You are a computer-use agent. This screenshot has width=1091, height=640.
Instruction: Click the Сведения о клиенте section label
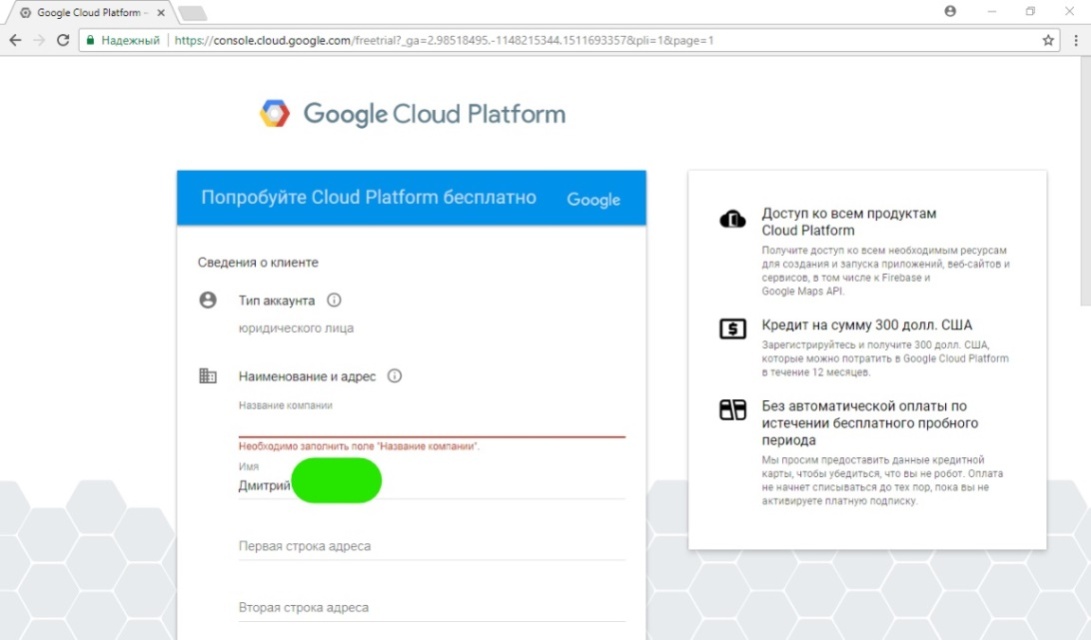coord(257,262)
